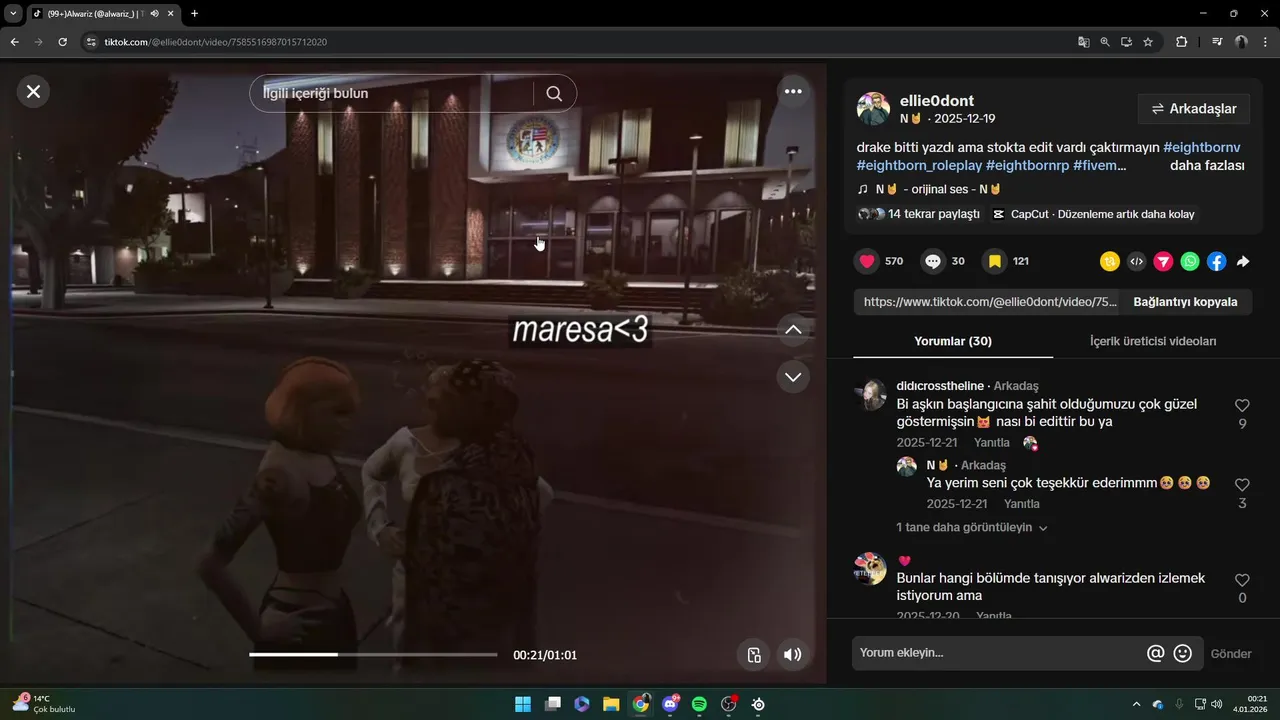Click '14 tekrar paylaştı' reposts label
Viewport: 1280px width, 720px height.
coord(933,214)
